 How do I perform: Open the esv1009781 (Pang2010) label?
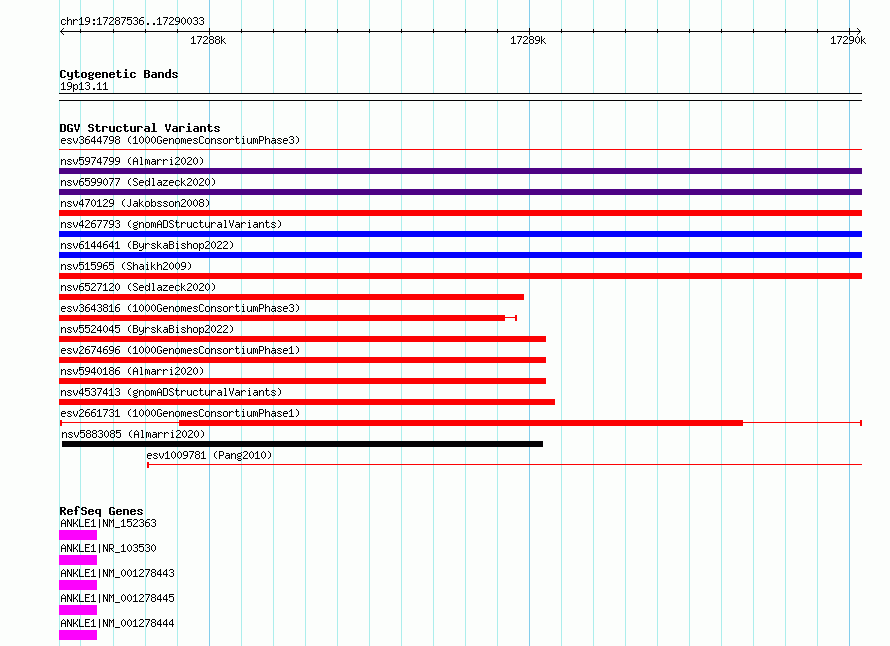pyautogui.click(x=209, y=455)
